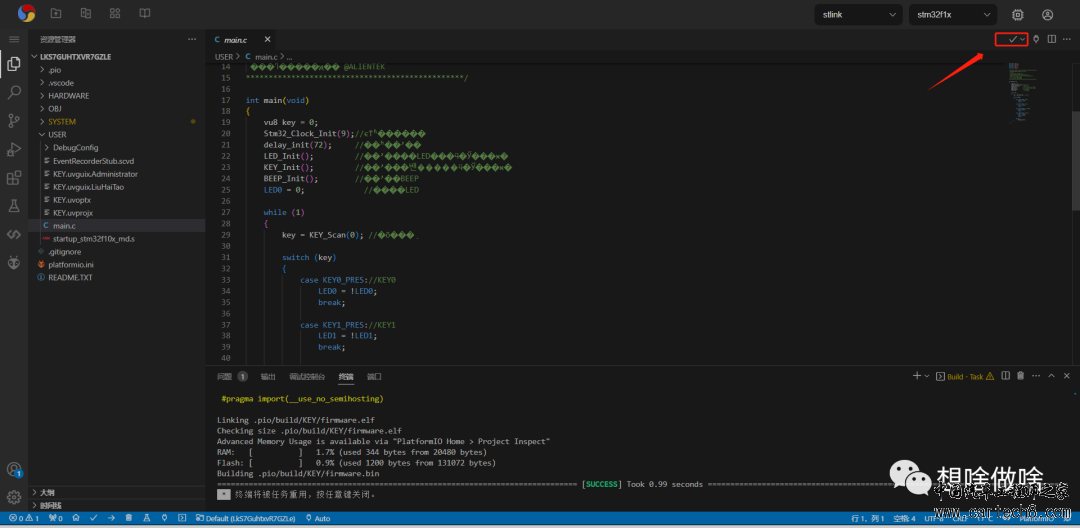Open the new terminal launch profile dropdown arrow

[x=927, y=376]
